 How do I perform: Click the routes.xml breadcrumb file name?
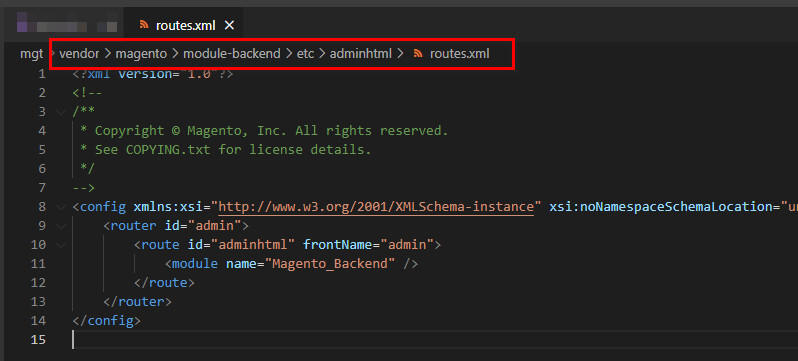point(460,53)
